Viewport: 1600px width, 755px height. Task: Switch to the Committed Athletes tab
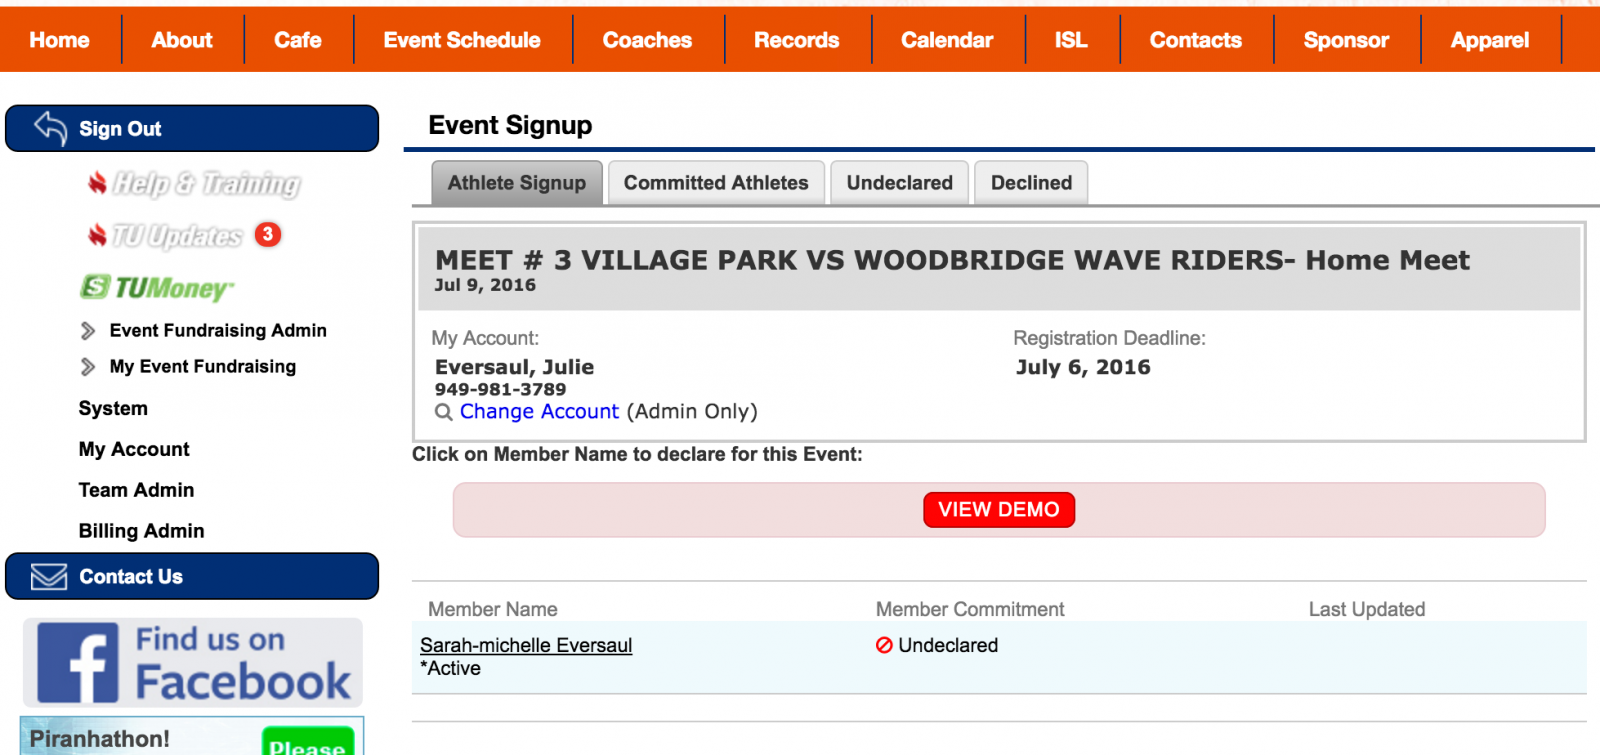pyautogui.click(x=716, y=183)
